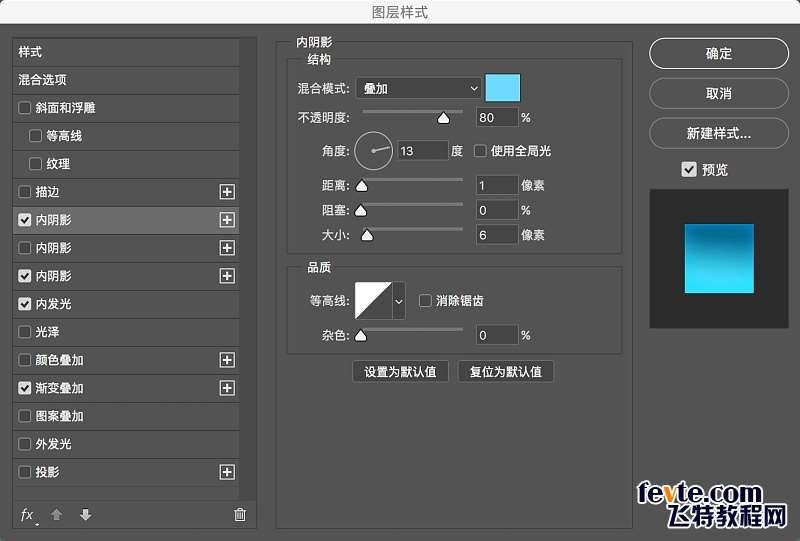Click plus icon on 内阴影 row above 内发光

(x=227, y=276)
